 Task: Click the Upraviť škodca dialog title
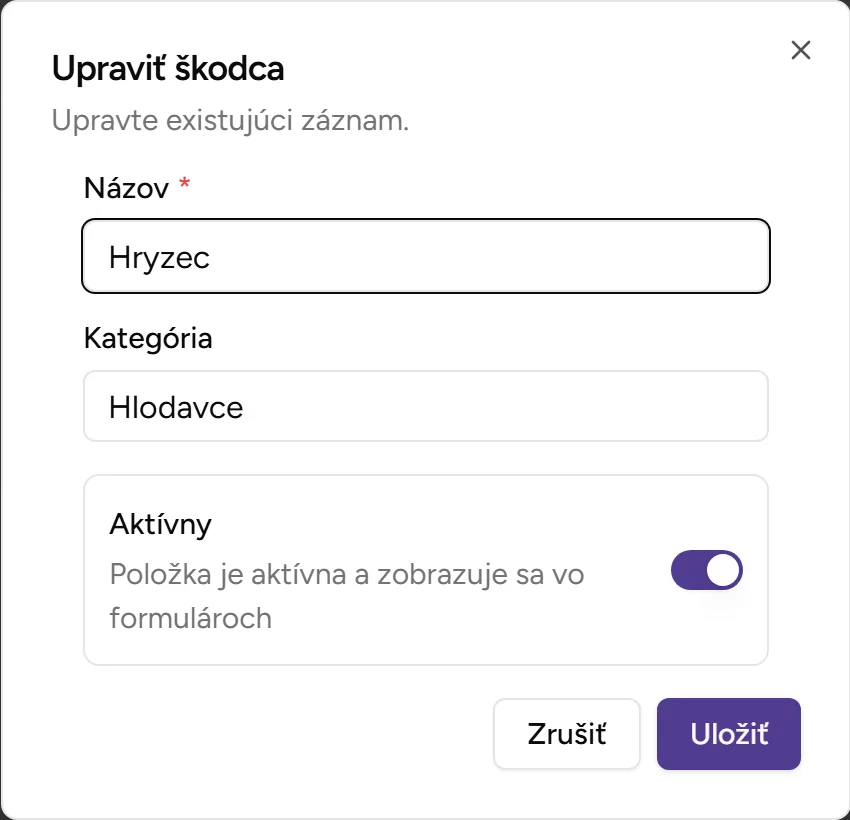[166, 69]
